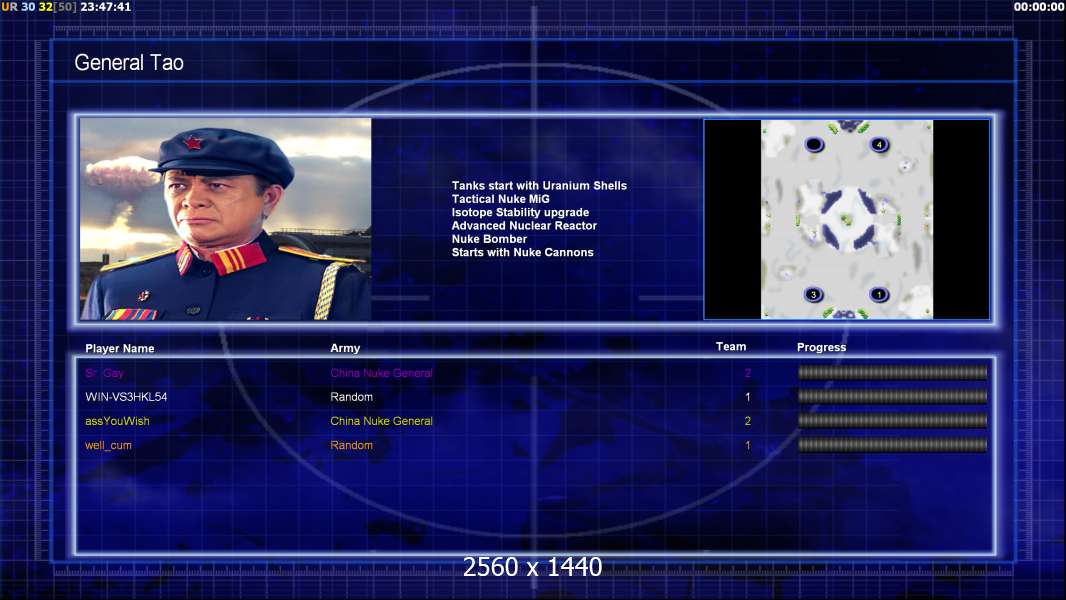This screenshot has width=1066, height=600.
Task: Select the purple top player name
Action: (x=104, y=373)
